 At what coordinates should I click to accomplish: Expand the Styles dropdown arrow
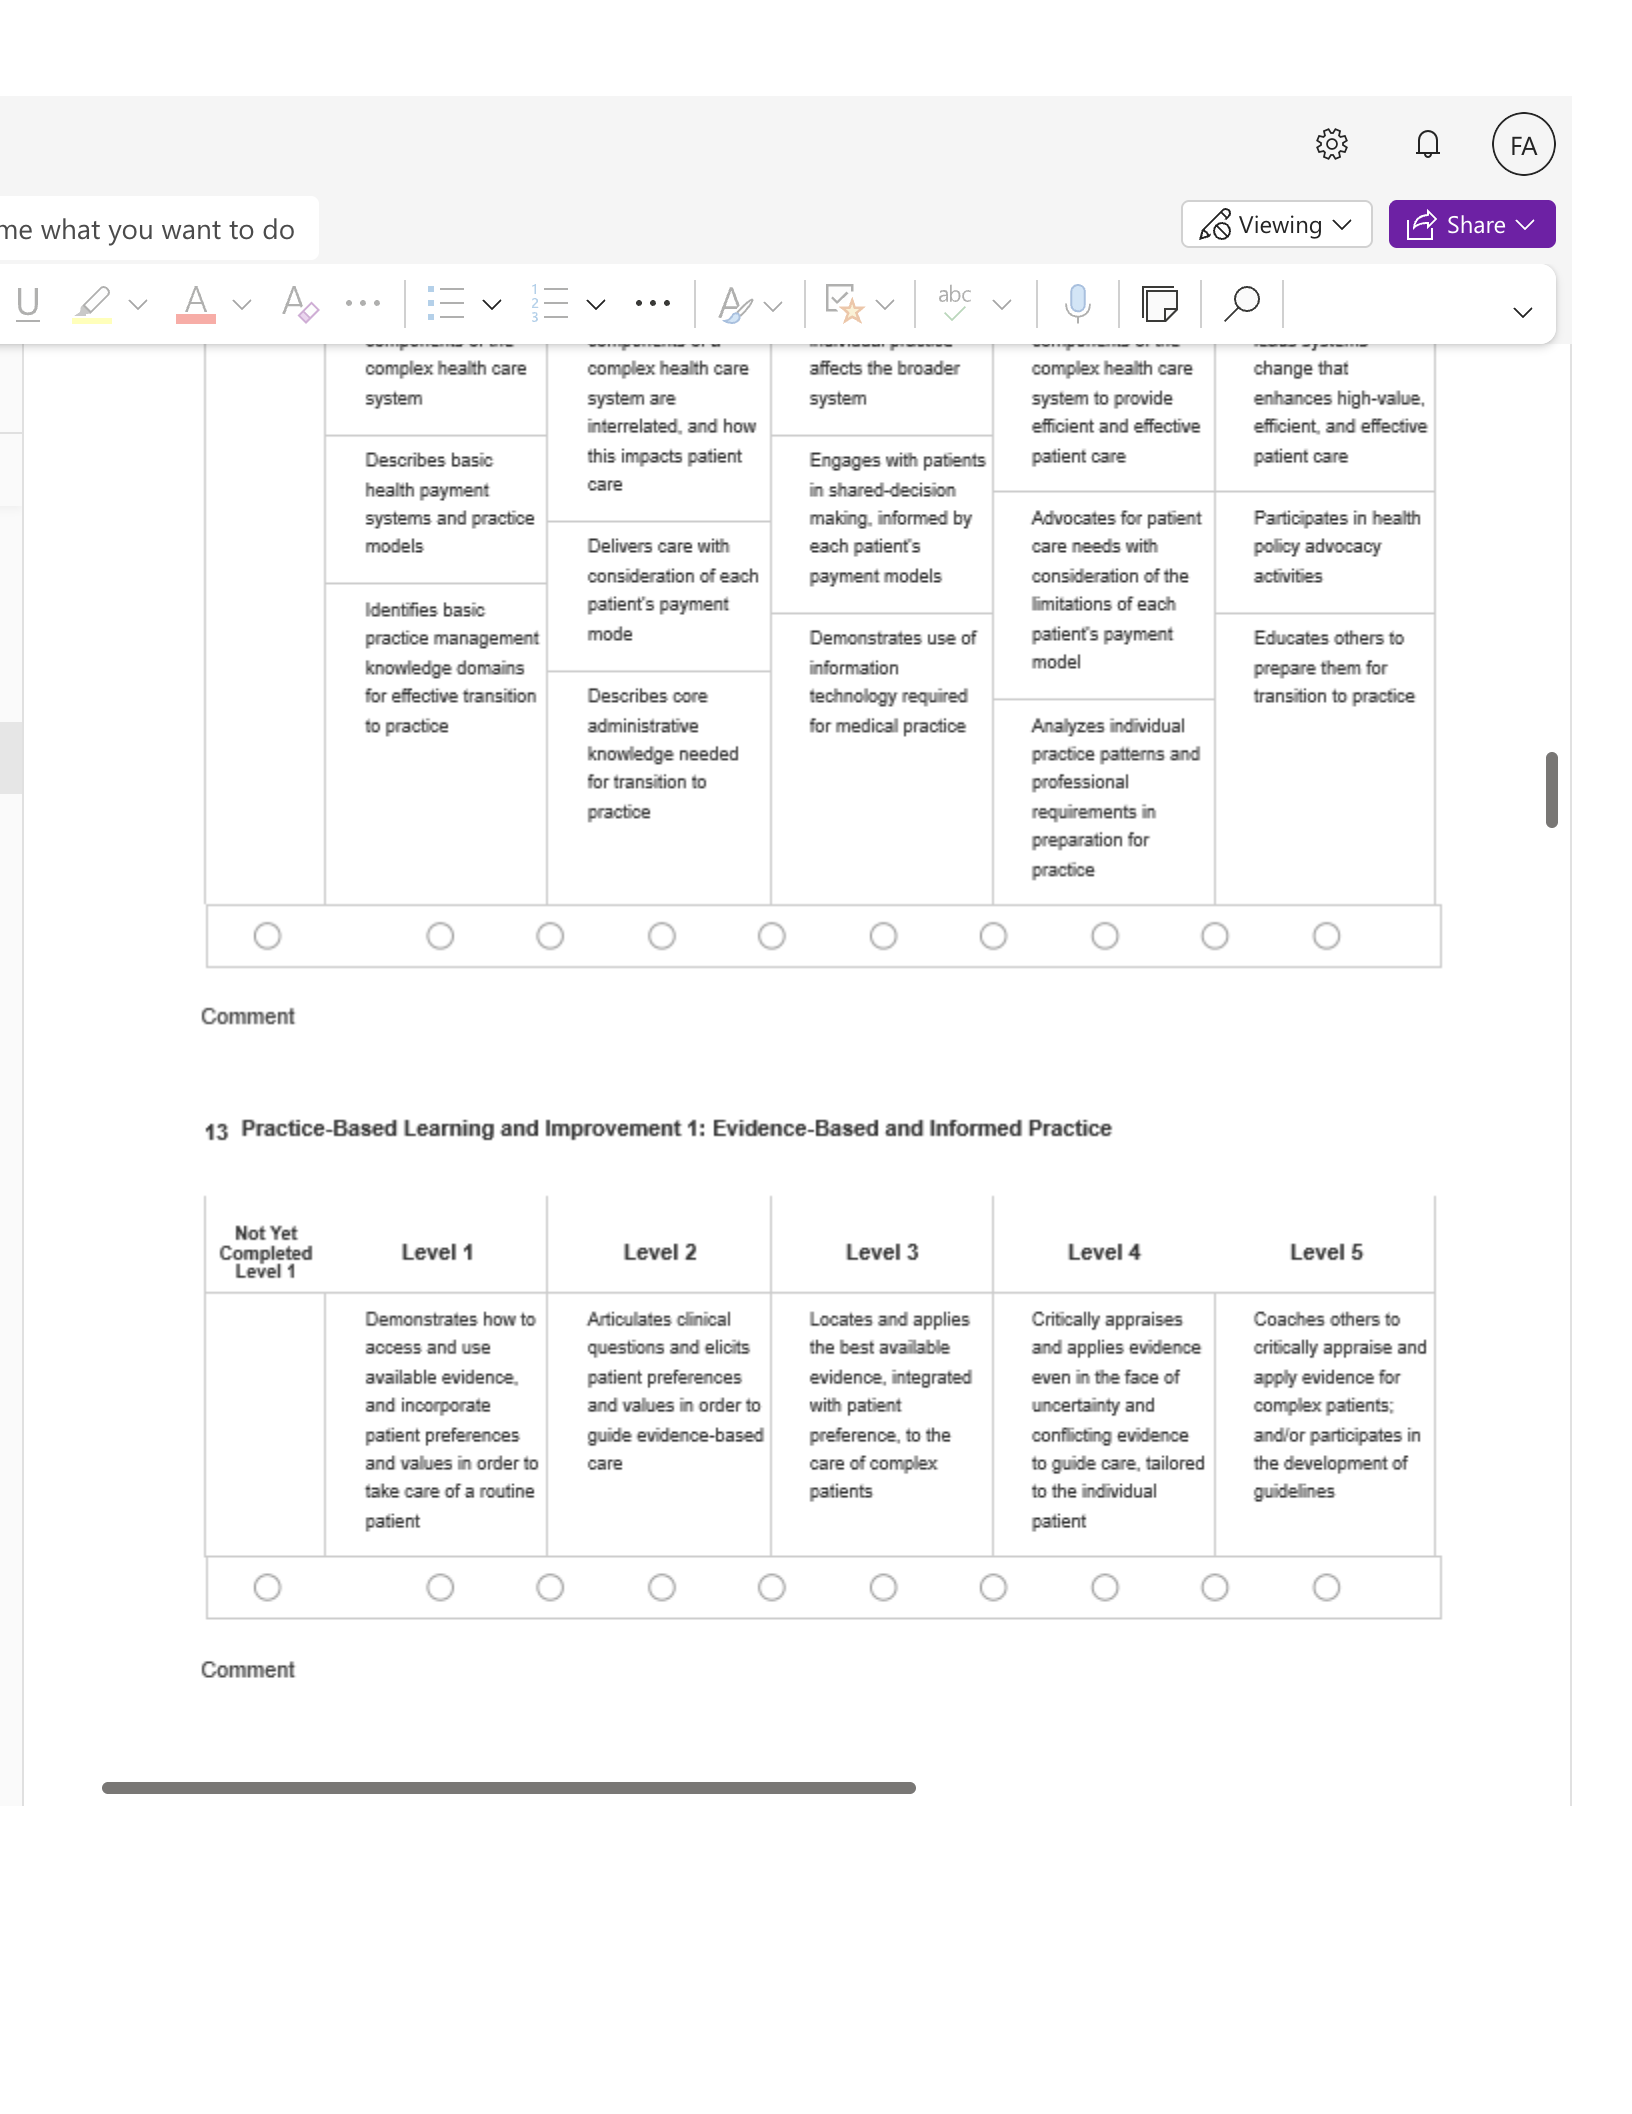(x=773, y=305)
